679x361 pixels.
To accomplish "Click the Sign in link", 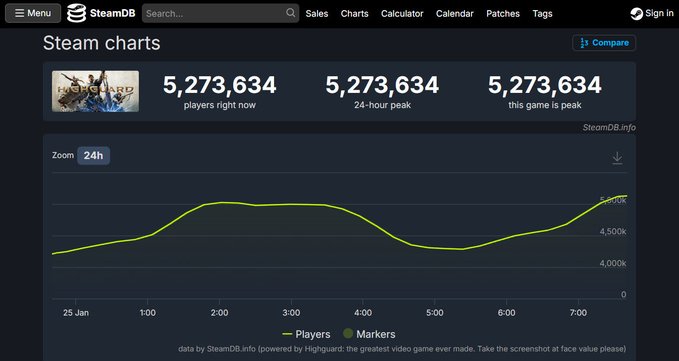I will click(659, 13).
